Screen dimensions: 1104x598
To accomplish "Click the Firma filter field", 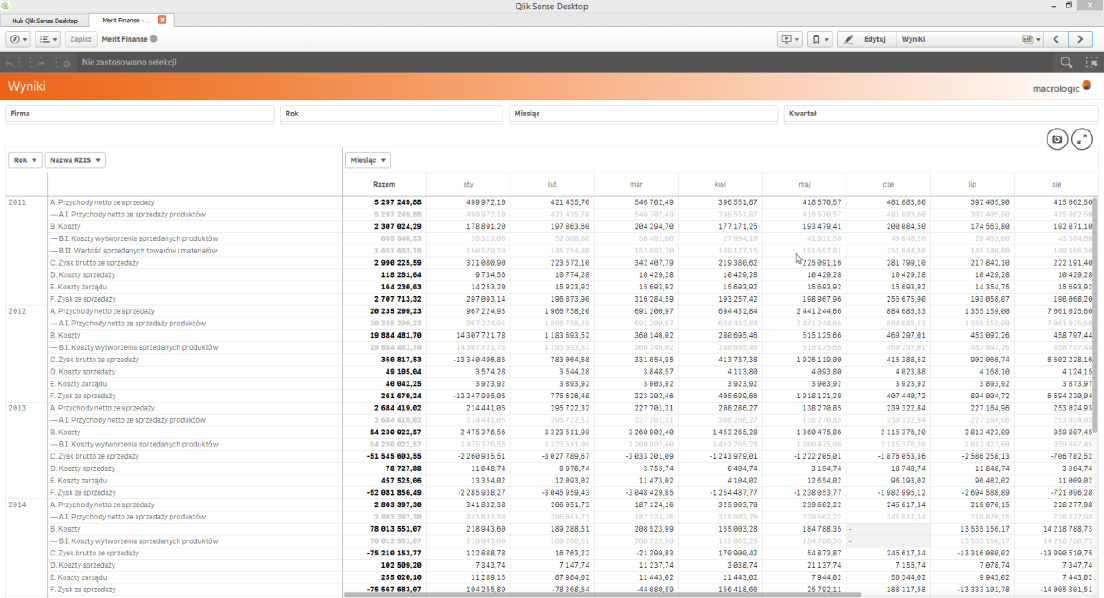I will (140, 114).
